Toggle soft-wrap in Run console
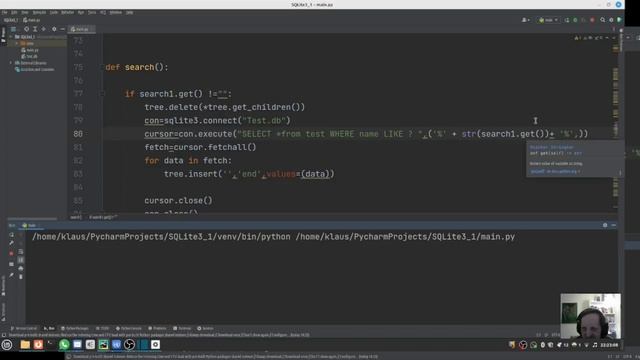The image size is (640, 360). click(21, 252)
